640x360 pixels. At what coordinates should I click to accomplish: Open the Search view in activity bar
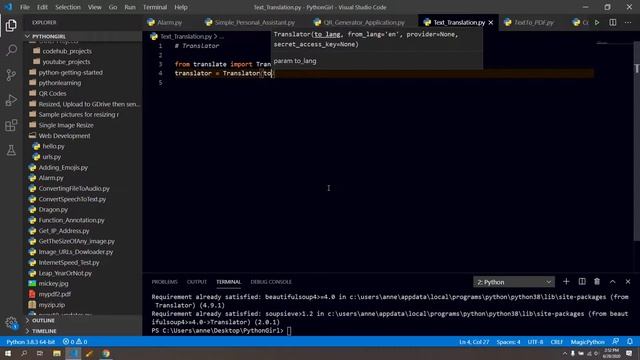11,50
